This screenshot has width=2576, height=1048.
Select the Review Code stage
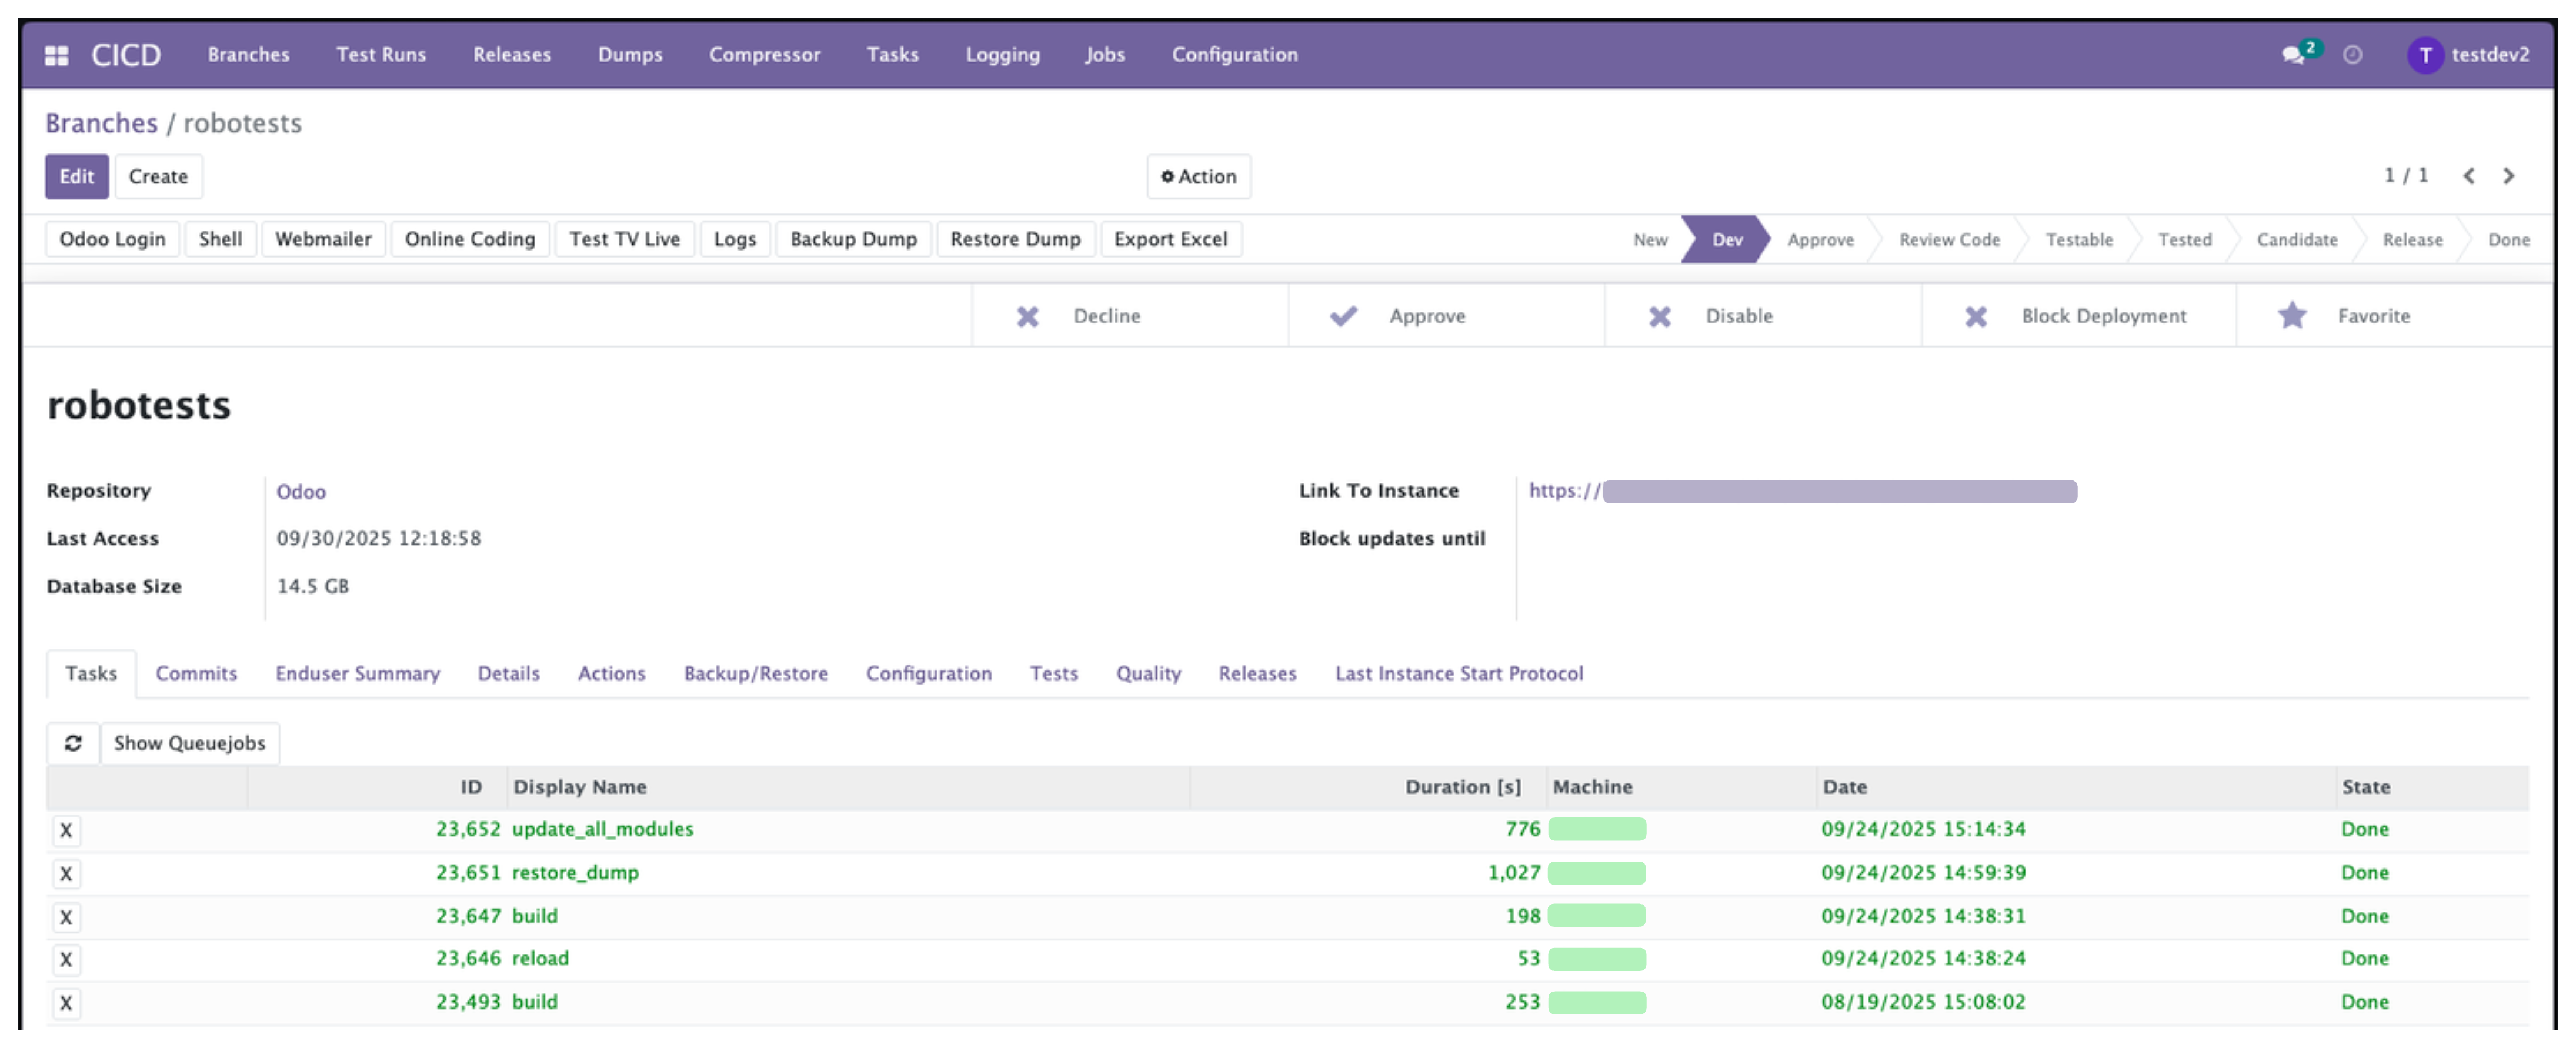[x=1949, y=240]
